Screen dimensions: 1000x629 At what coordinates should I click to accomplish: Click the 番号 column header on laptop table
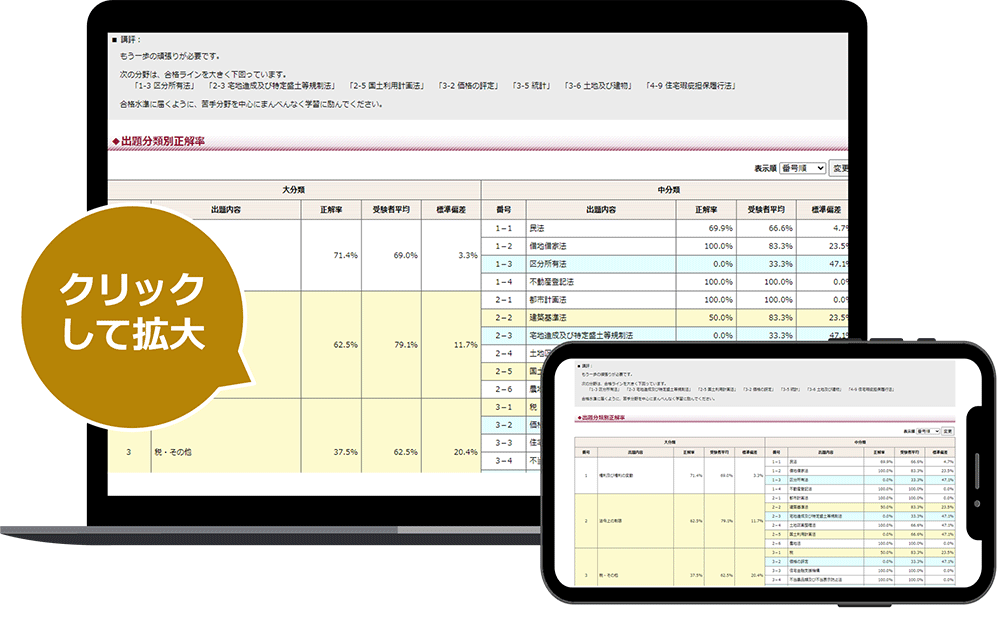coord(504,209)
